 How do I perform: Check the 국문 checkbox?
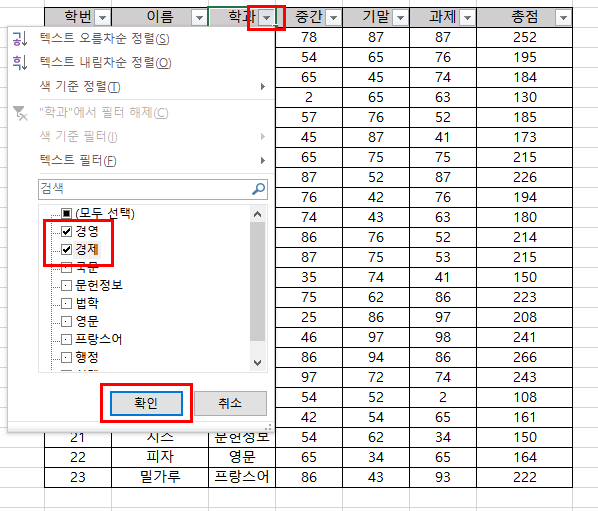click(x=66, y=267)
